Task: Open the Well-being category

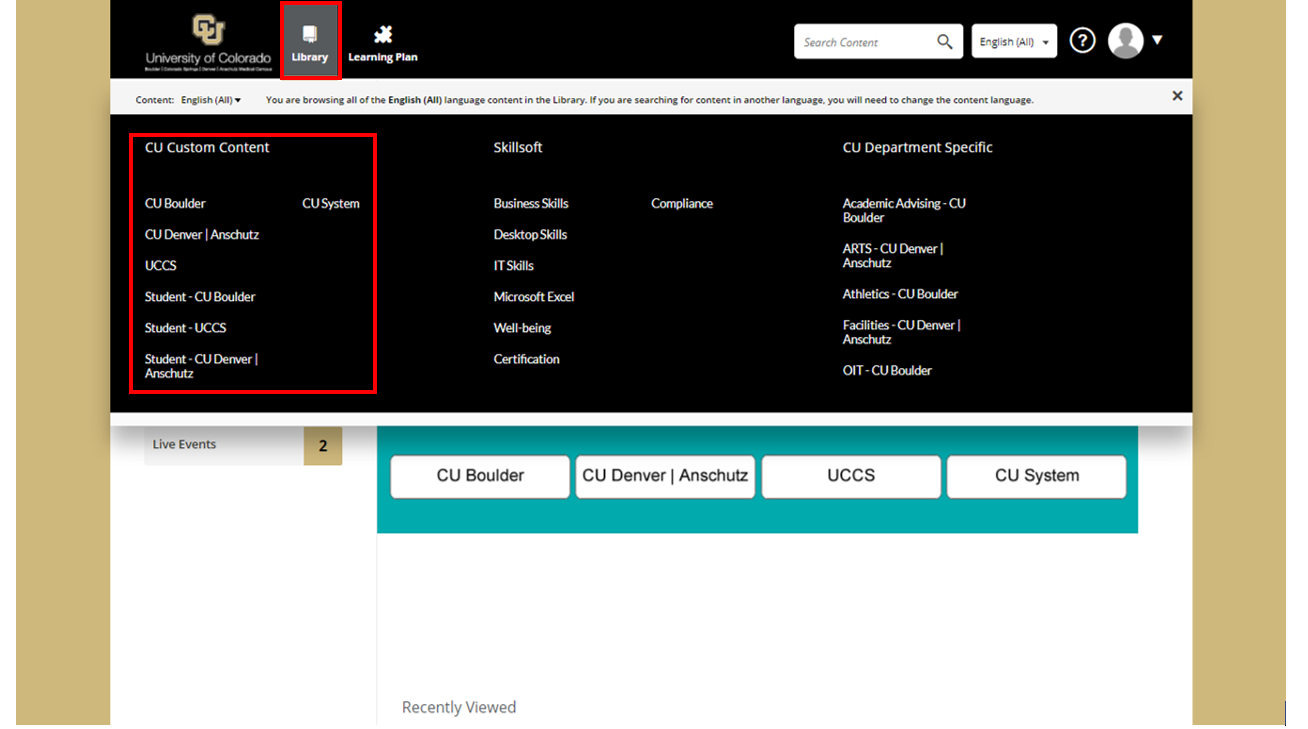Action: click(522, 327)
